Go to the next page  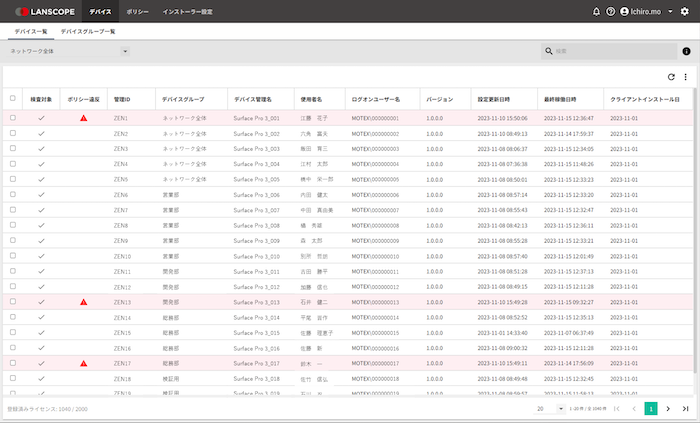[668, 408]
